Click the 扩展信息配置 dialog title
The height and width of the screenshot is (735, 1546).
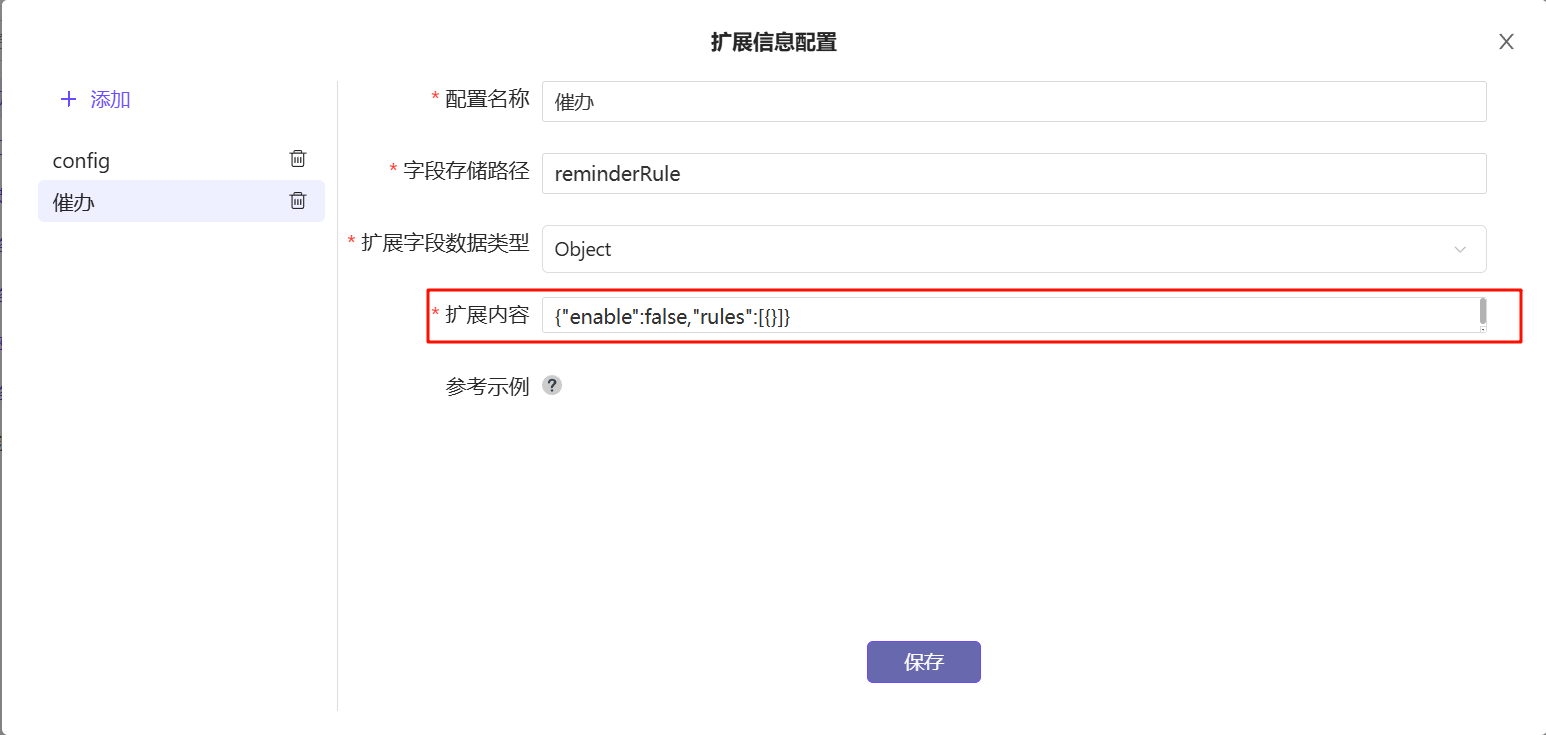[773, 42]
